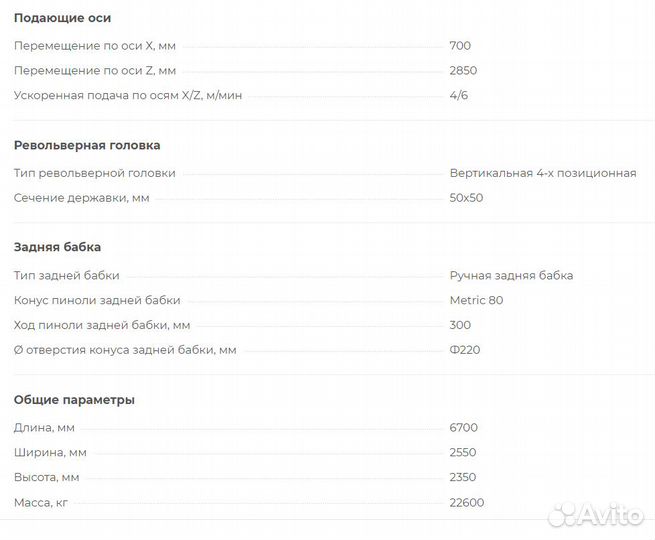Select the 4/6 rapid feed value
655x540 pixels.
click(459, 96)
